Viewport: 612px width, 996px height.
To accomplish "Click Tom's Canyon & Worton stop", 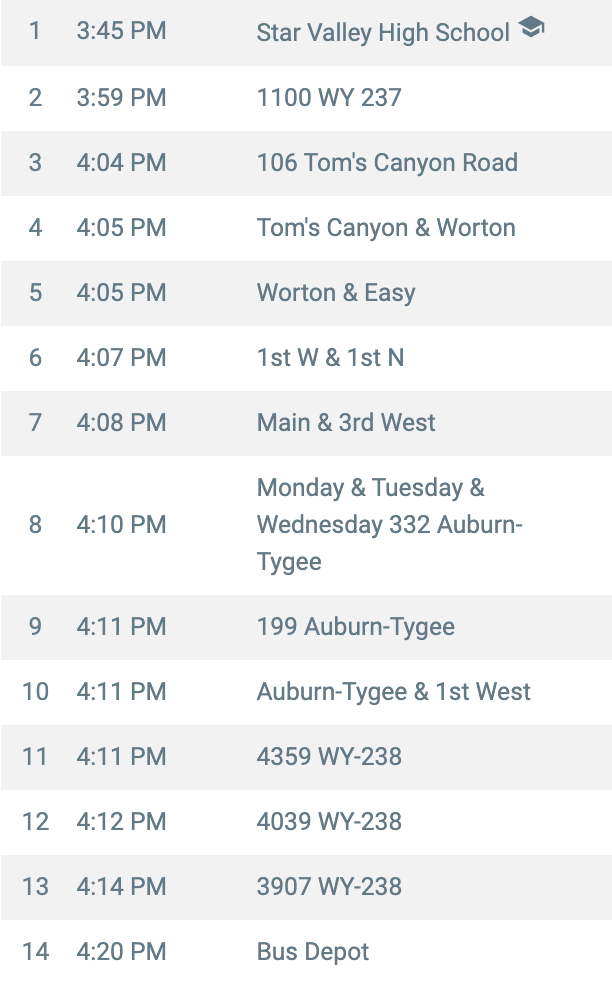I will click(386, 228).
